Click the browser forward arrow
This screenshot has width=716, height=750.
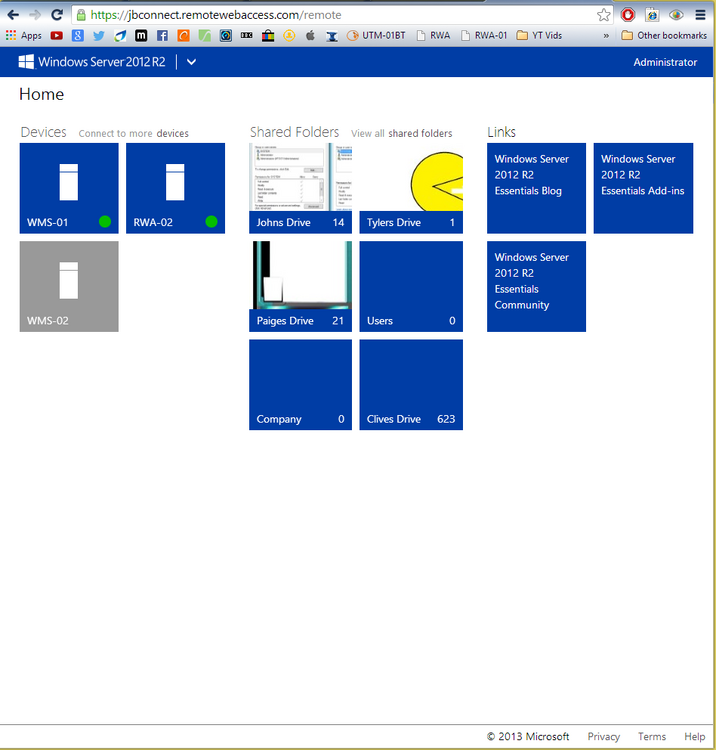(35, 15)
